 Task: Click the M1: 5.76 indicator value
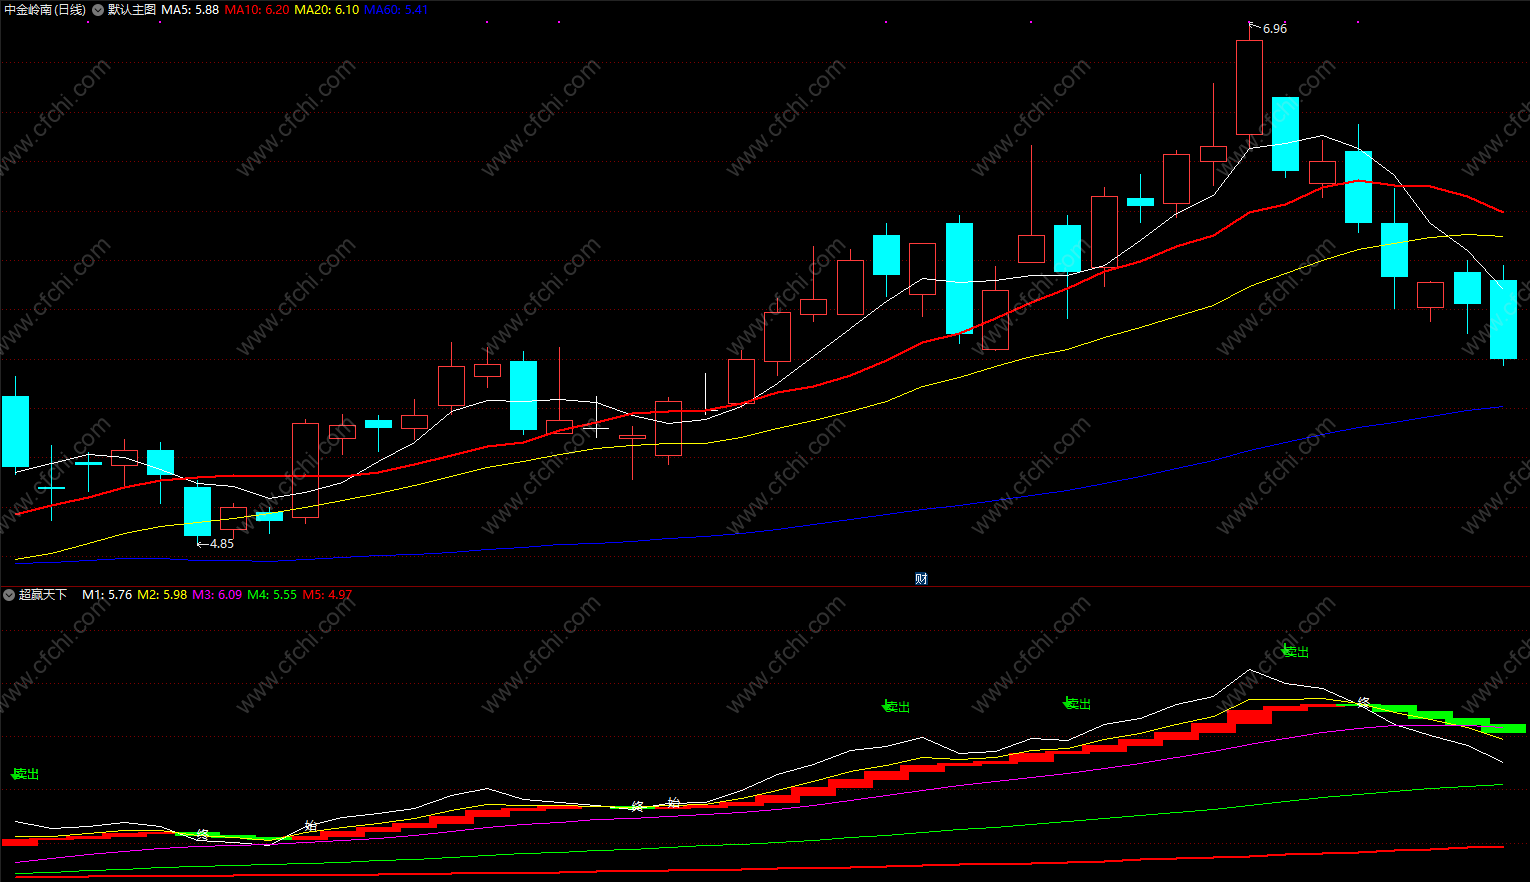point(107,595)
